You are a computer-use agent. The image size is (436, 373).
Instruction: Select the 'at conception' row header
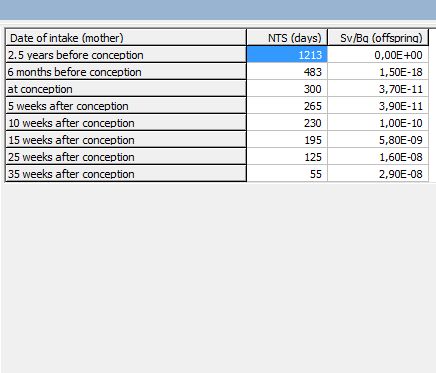tap(126, 88)
